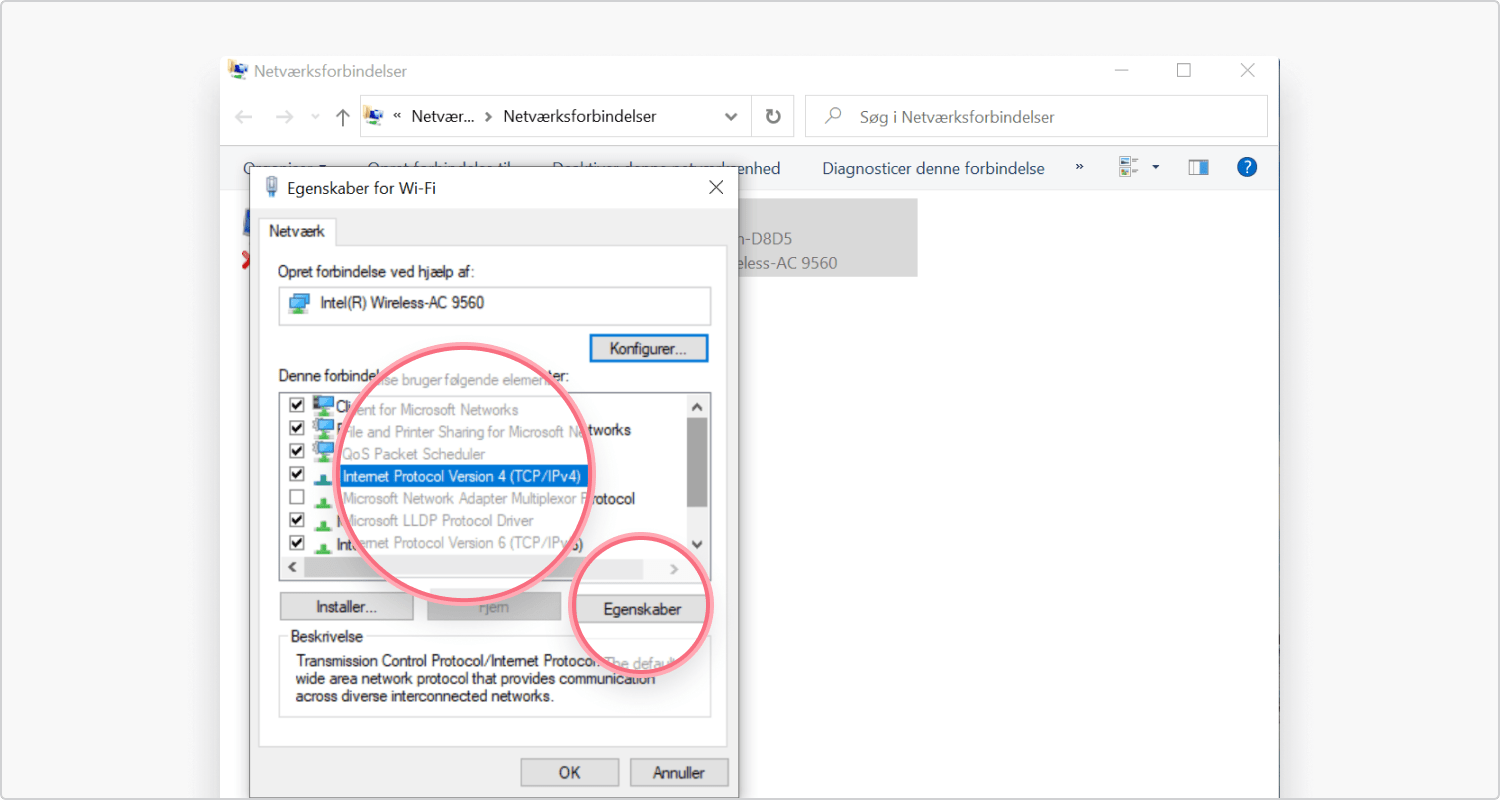Click the Konfigurer... button
Viewport: 1500px width, 800px height.
[648, 349]
